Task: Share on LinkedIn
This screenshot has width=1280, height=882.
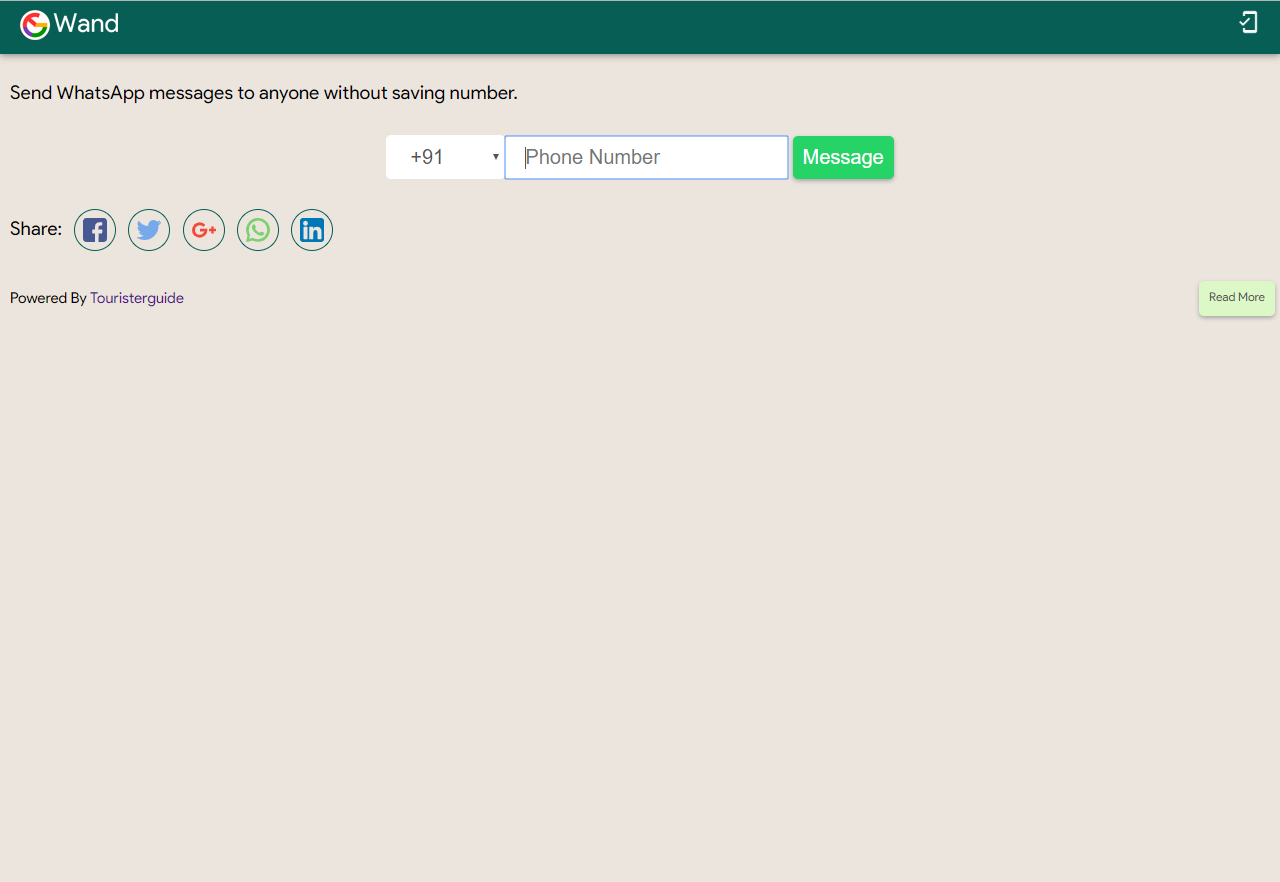Action: [312, 230]
